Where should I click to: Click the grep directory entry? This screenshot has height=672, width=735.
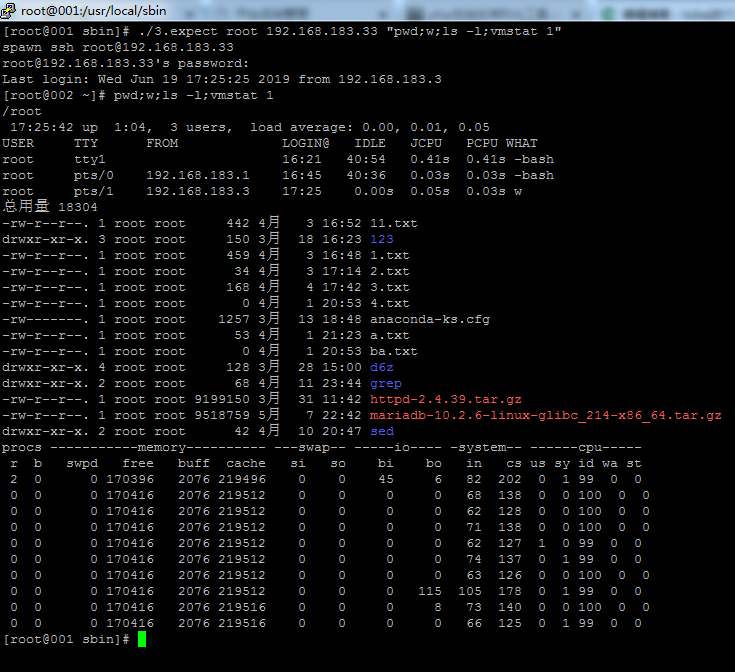[386, 383]
